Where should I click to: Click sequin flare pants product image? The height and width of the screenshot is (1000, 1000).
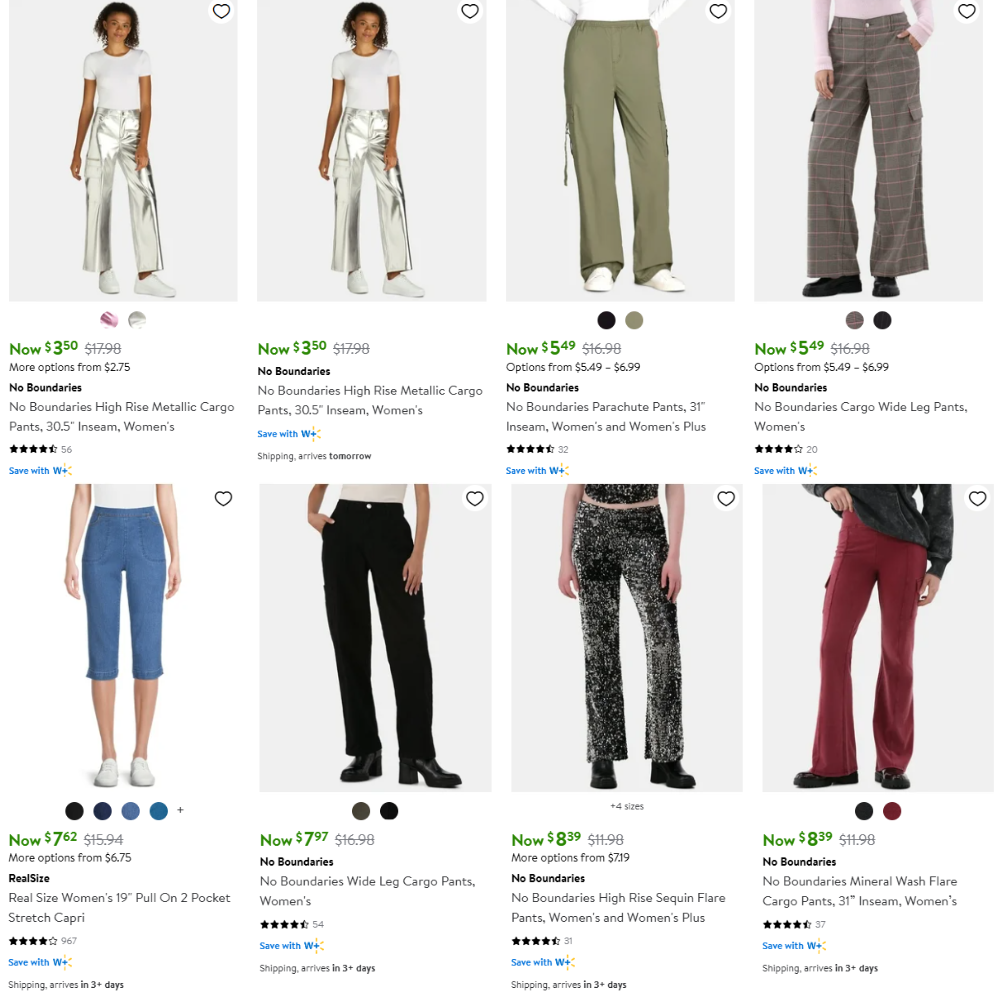(x=627, y=638)
